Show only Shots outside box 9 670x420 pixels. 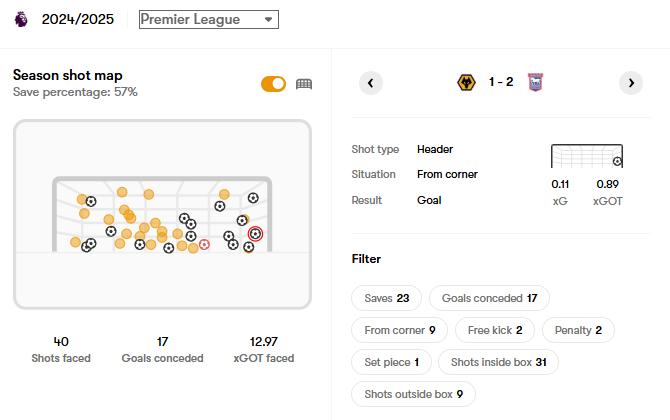(x=413, y=394)
